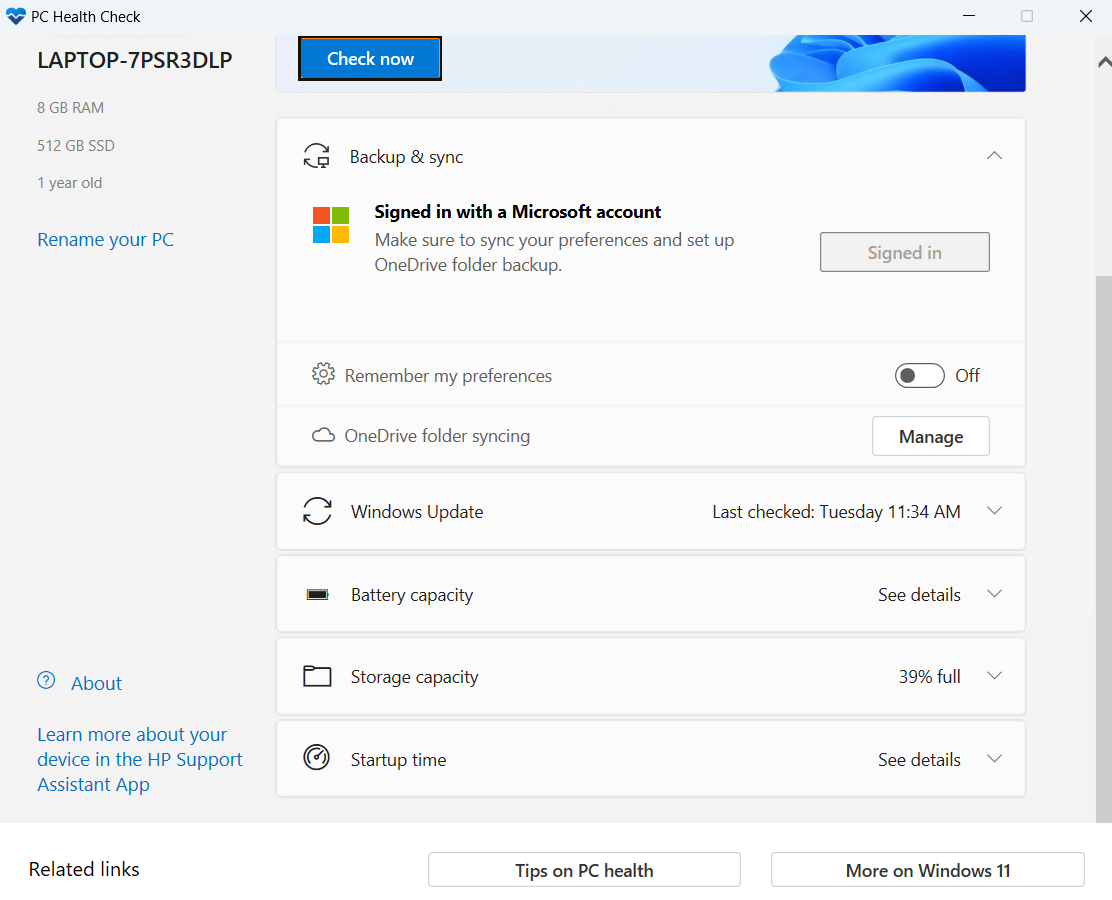The image size is (1112, 900).
Task: Click 'See details' in Battery capacity row
Action: 919,594
